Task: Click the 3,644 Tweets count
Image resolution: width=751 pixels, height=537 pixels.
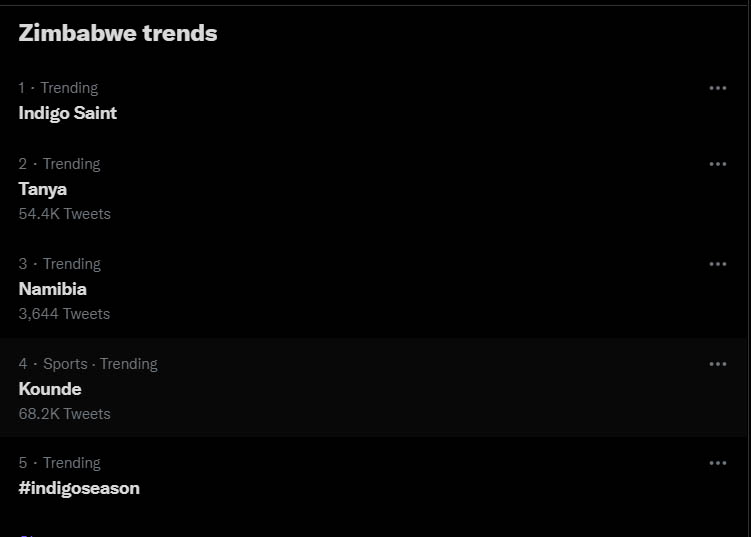Action: coord(65,314)
